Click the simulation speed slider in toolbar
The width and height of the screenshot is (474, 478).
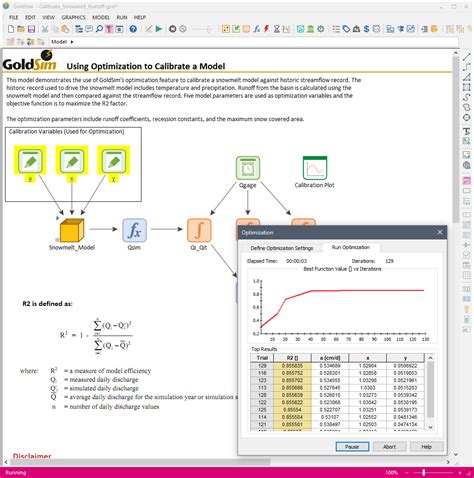pos(201,29)
